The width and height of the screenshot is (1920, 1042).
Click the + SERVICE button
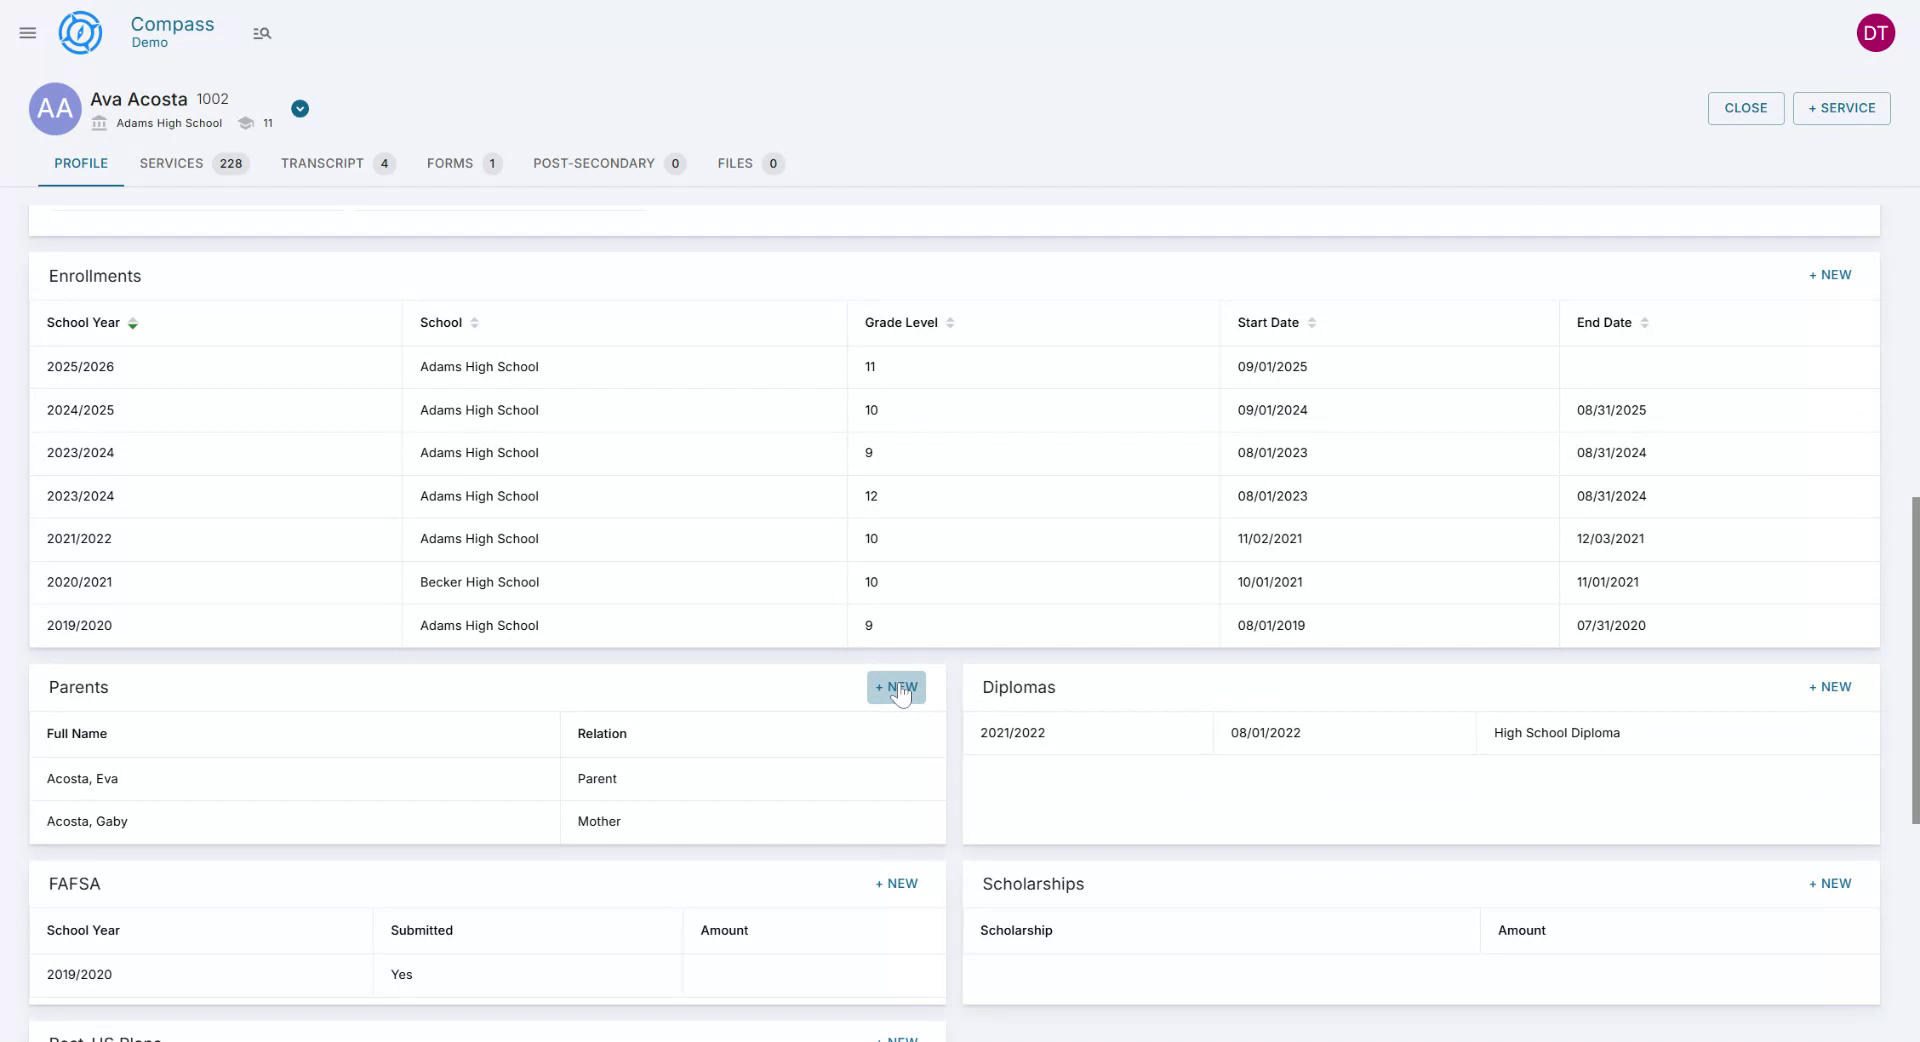(x=1841, y=107)
